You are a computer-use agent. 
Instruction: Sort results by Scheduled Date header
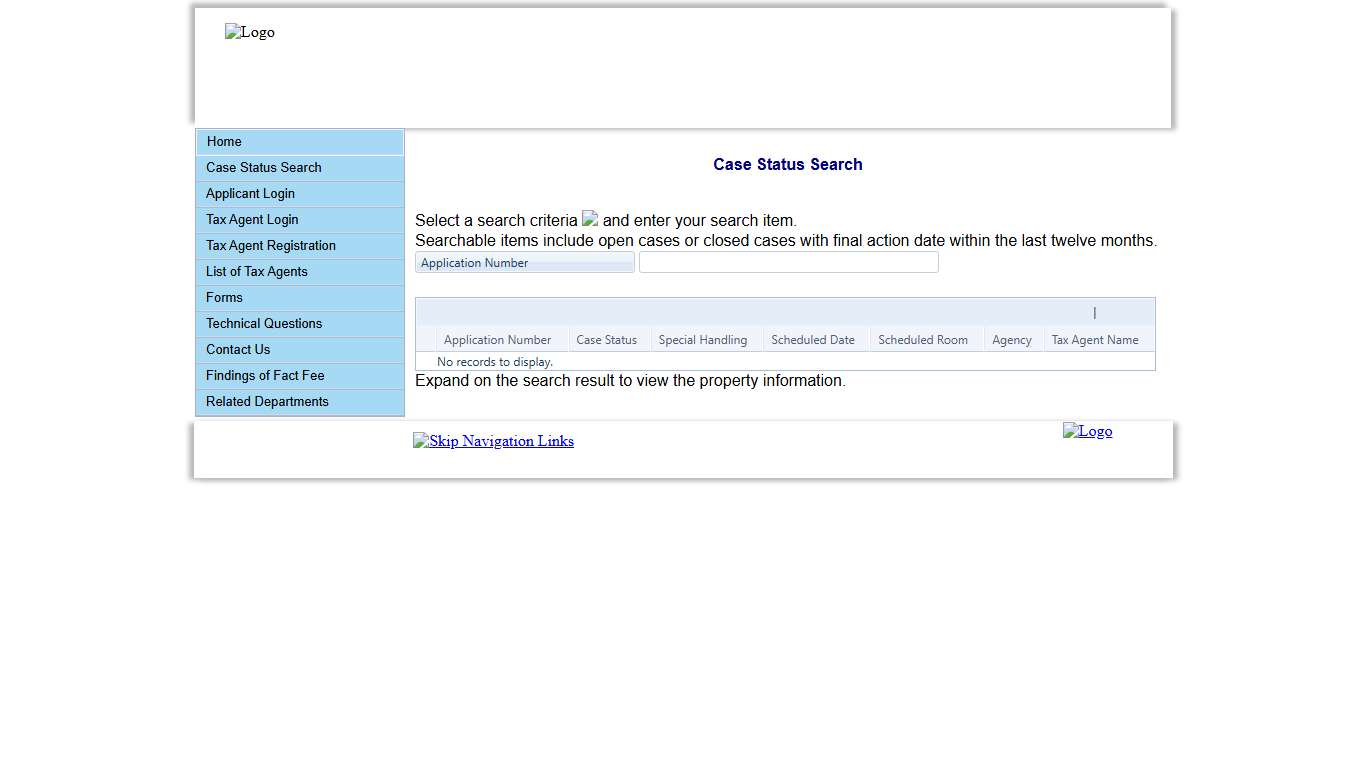814,339
